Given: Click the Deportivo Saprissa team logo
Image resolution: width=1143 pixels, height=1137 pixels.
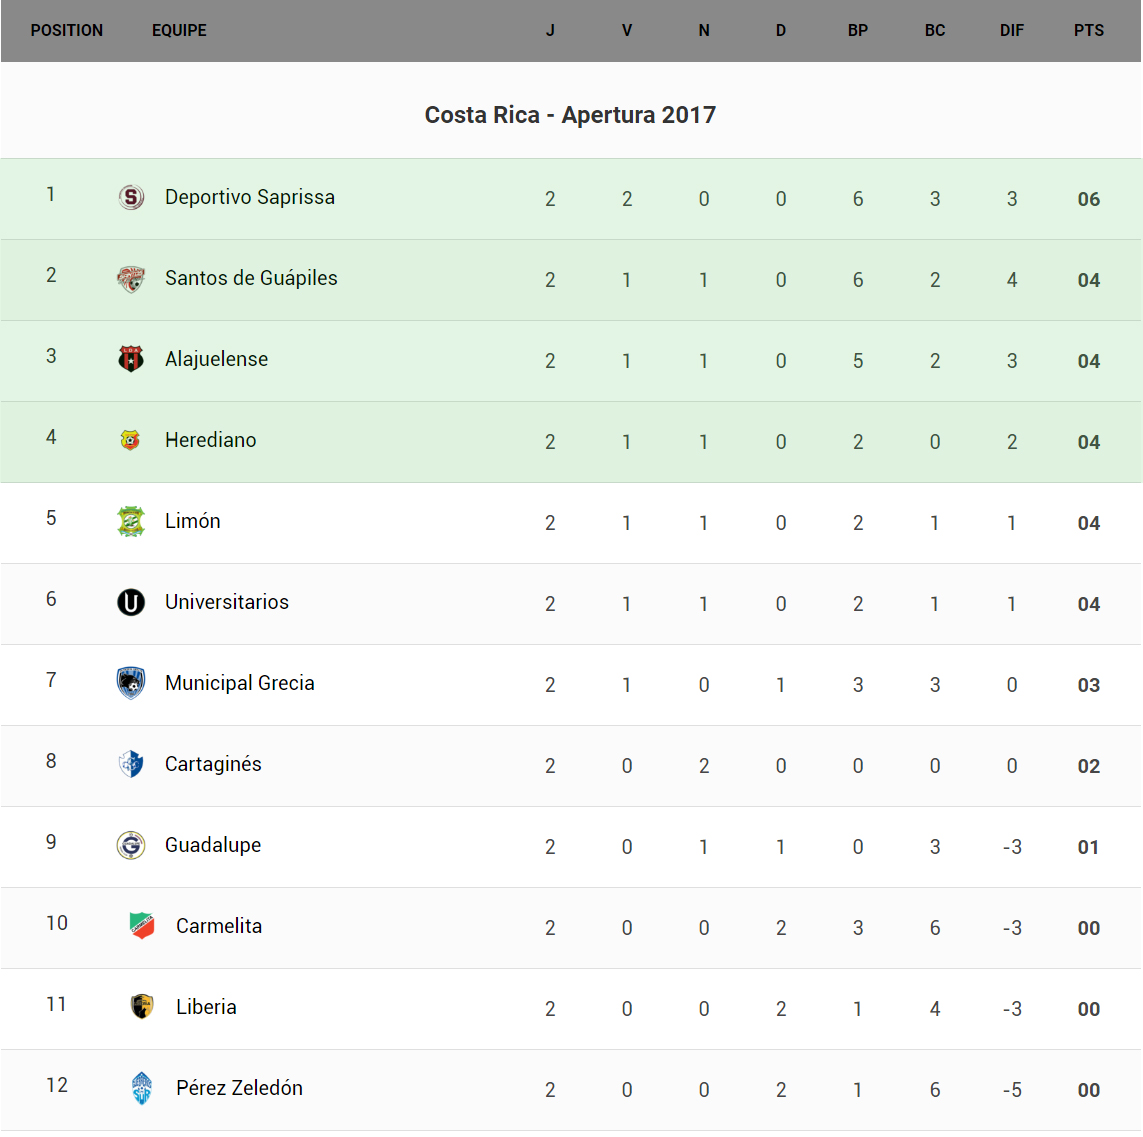Looking at the screenshot, I should [x=131, y=198].
